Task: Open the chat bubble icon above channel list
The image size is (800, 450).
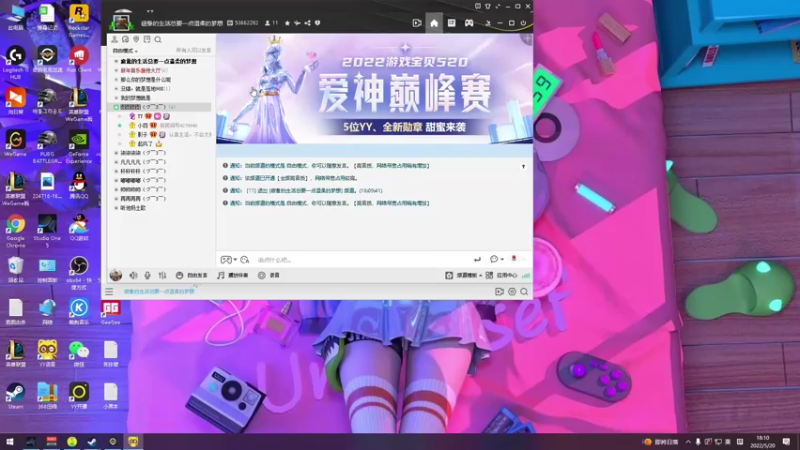Action: pos(126,39)
